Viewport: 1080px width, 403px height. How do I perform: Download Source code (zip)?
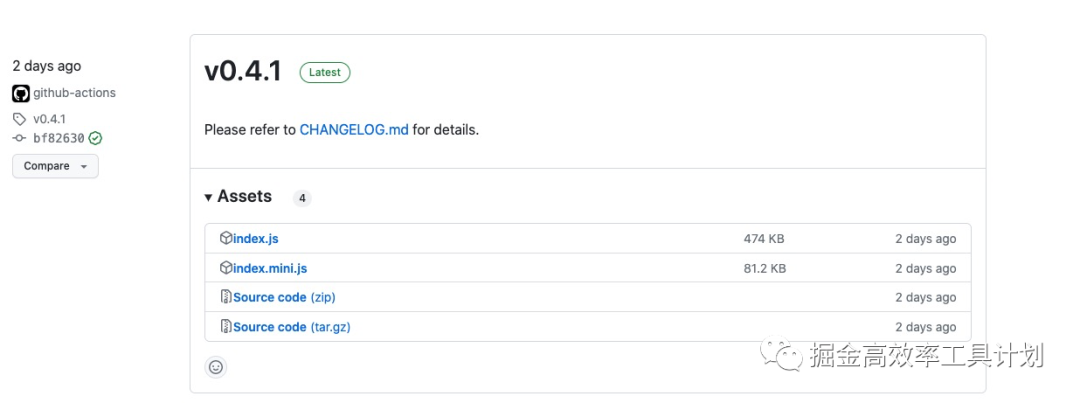pyautogui.click(x=284, y=297)
